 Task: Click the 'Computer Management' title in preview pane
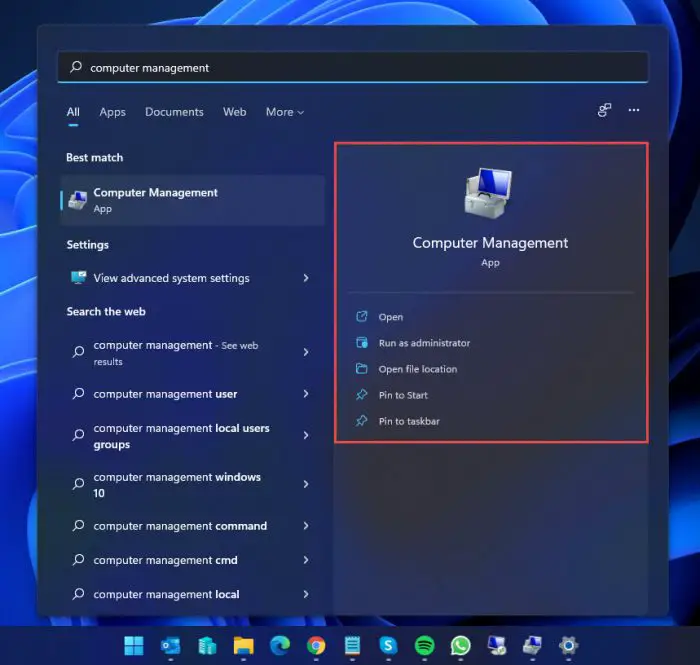point(490,243)
